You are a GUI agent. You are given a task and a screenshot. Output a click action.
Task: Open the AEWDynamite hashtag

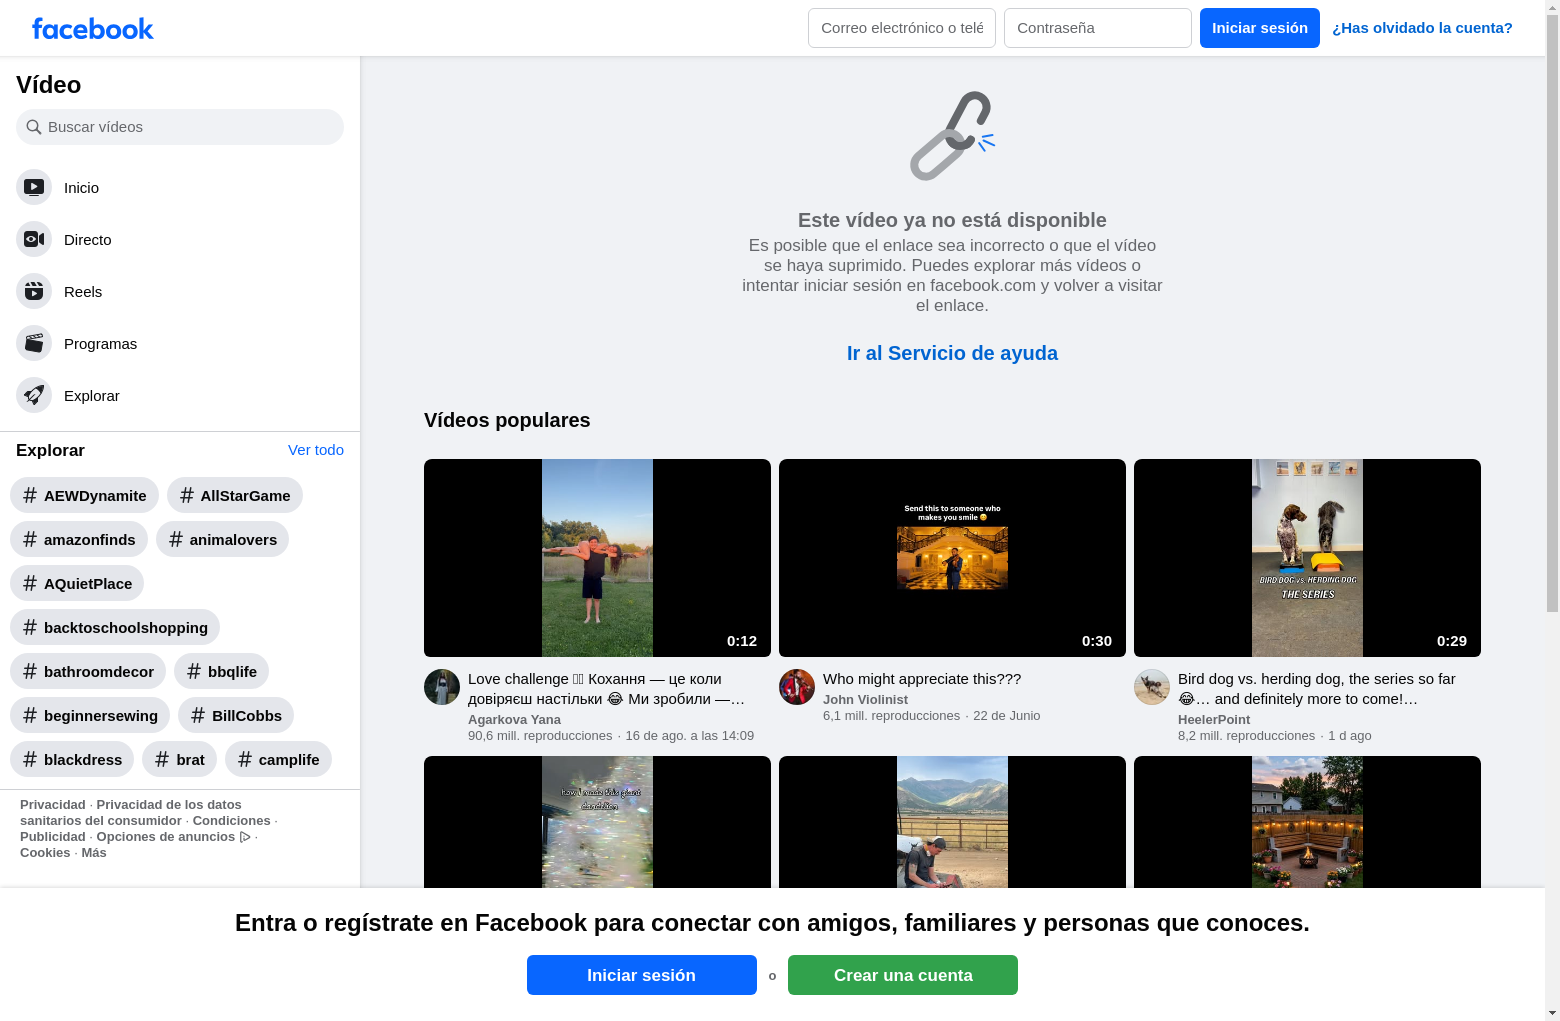[x=84, y=495]
